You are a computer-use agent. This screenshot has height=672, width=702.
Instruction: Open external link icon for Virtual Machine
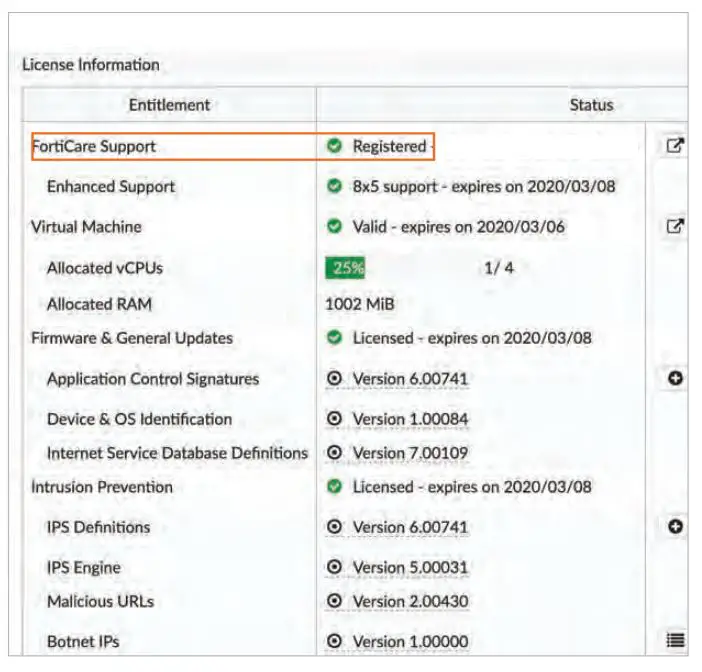coord(675,227)
